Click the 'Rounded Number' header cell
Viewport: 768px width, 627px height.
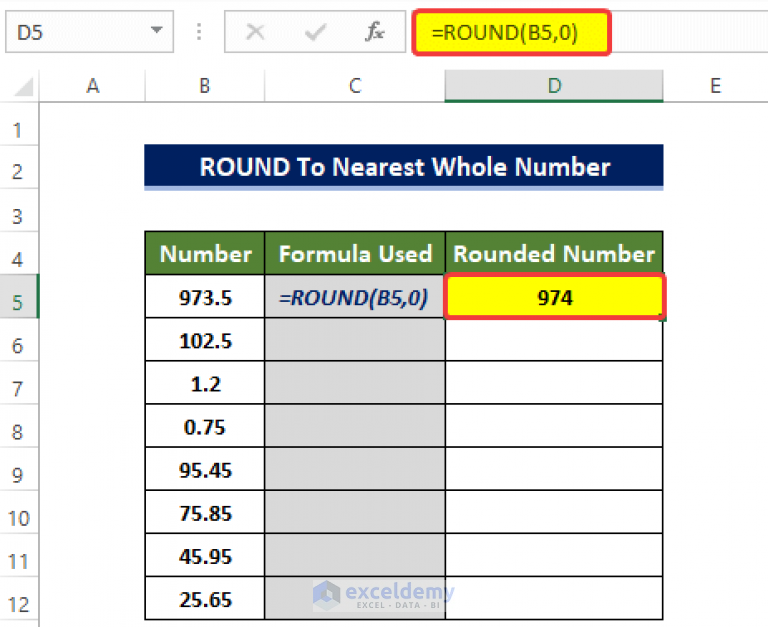point(554,254)
